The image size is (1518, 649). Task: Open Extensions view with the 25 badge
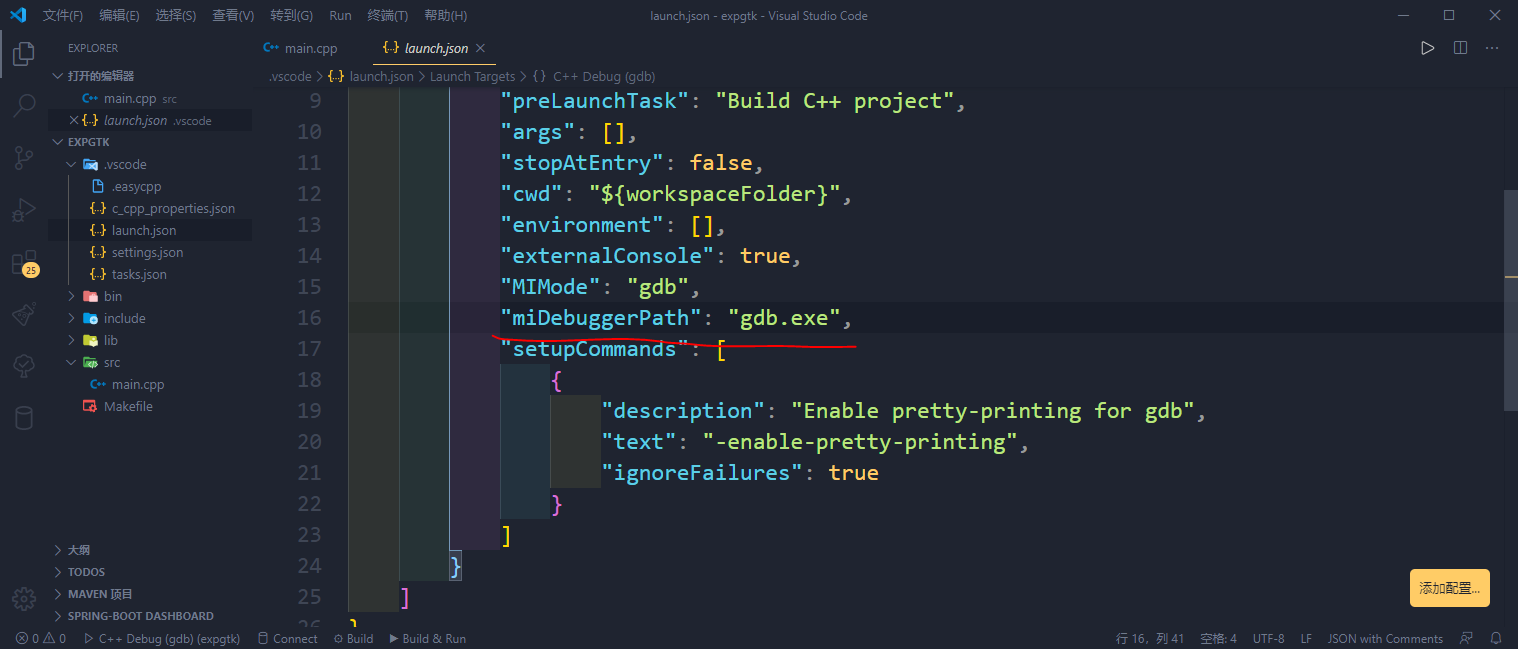coord(24,263)
